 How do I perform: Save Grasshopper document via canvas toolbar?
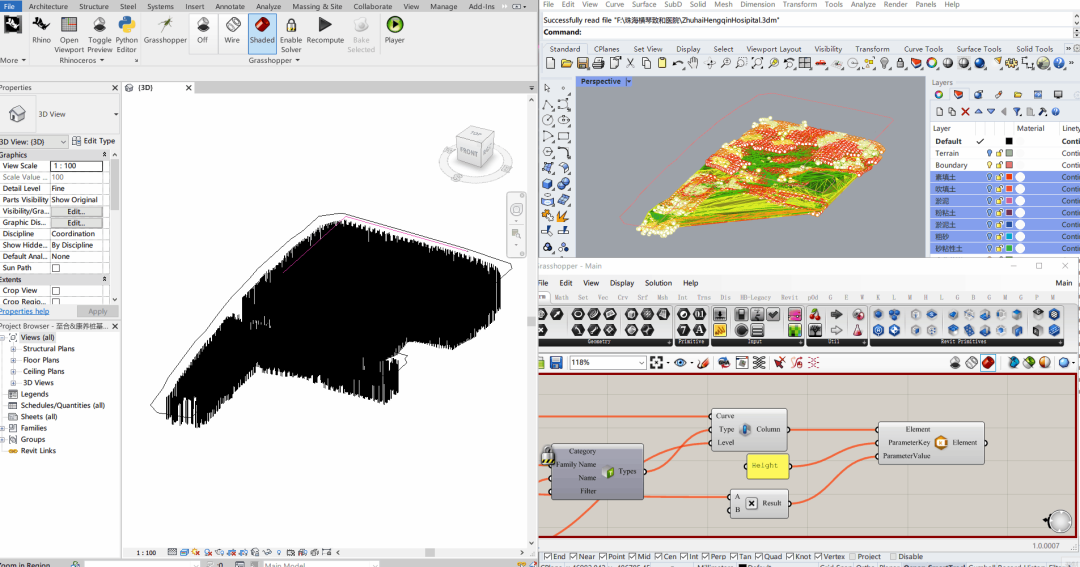click(x=556, y=362)
